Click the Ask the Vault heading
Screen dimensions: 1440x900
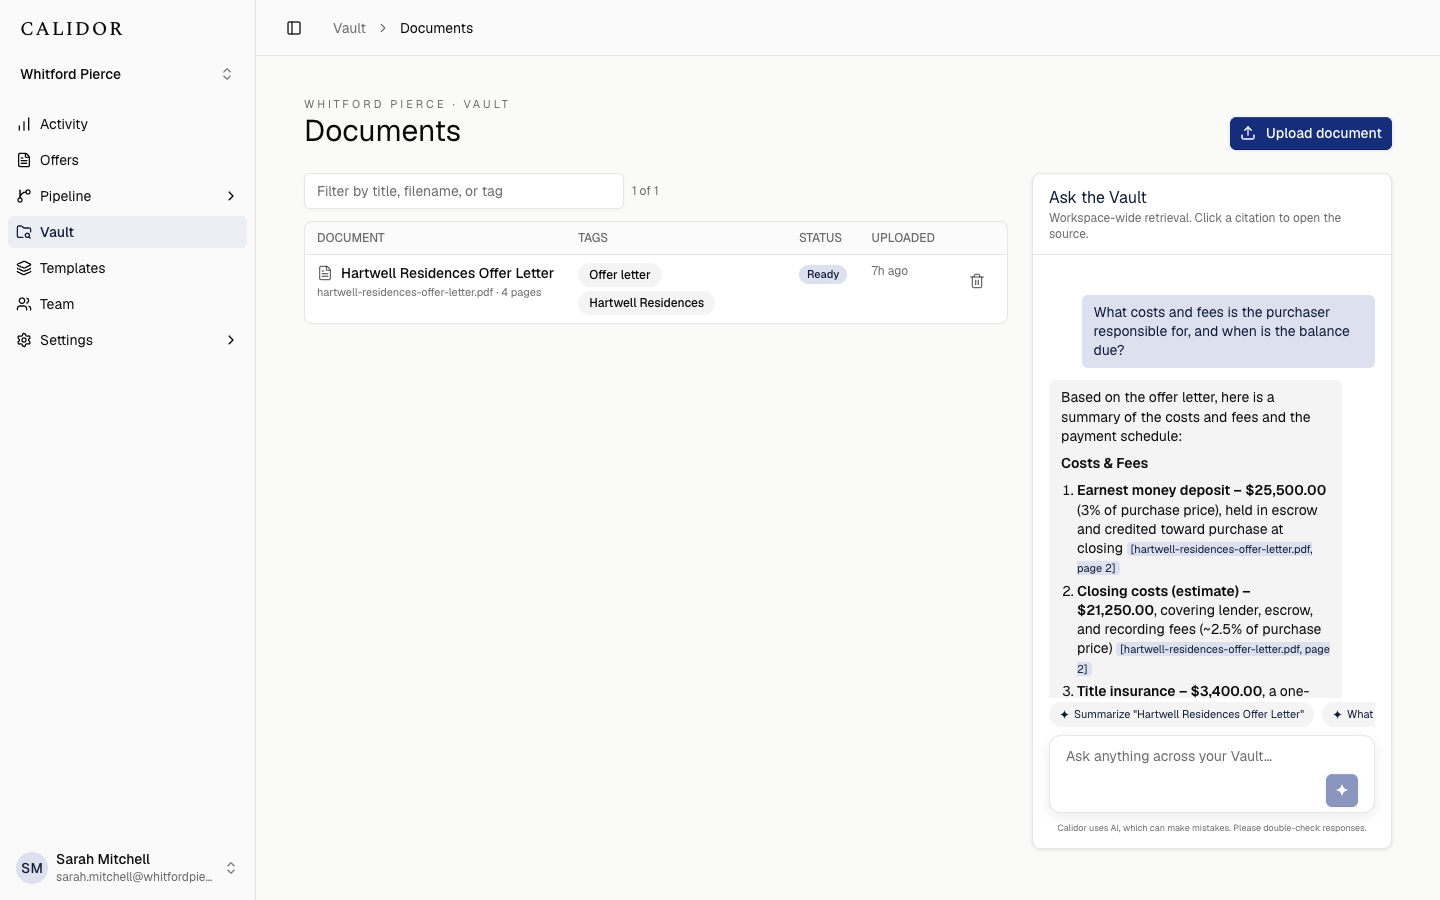pos(1098,197)
